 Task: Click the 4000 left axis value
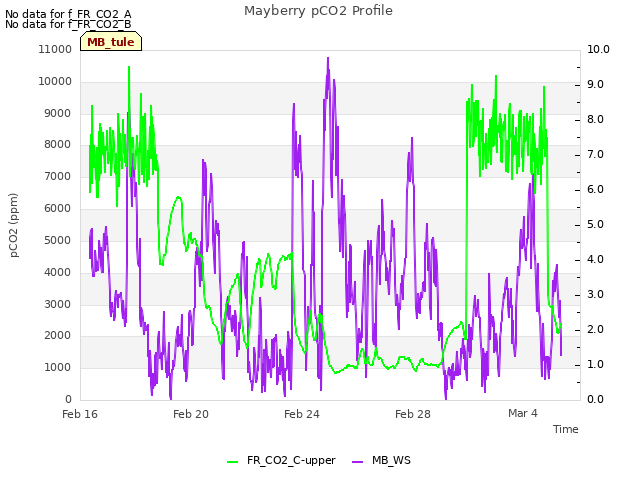point(58,273)
